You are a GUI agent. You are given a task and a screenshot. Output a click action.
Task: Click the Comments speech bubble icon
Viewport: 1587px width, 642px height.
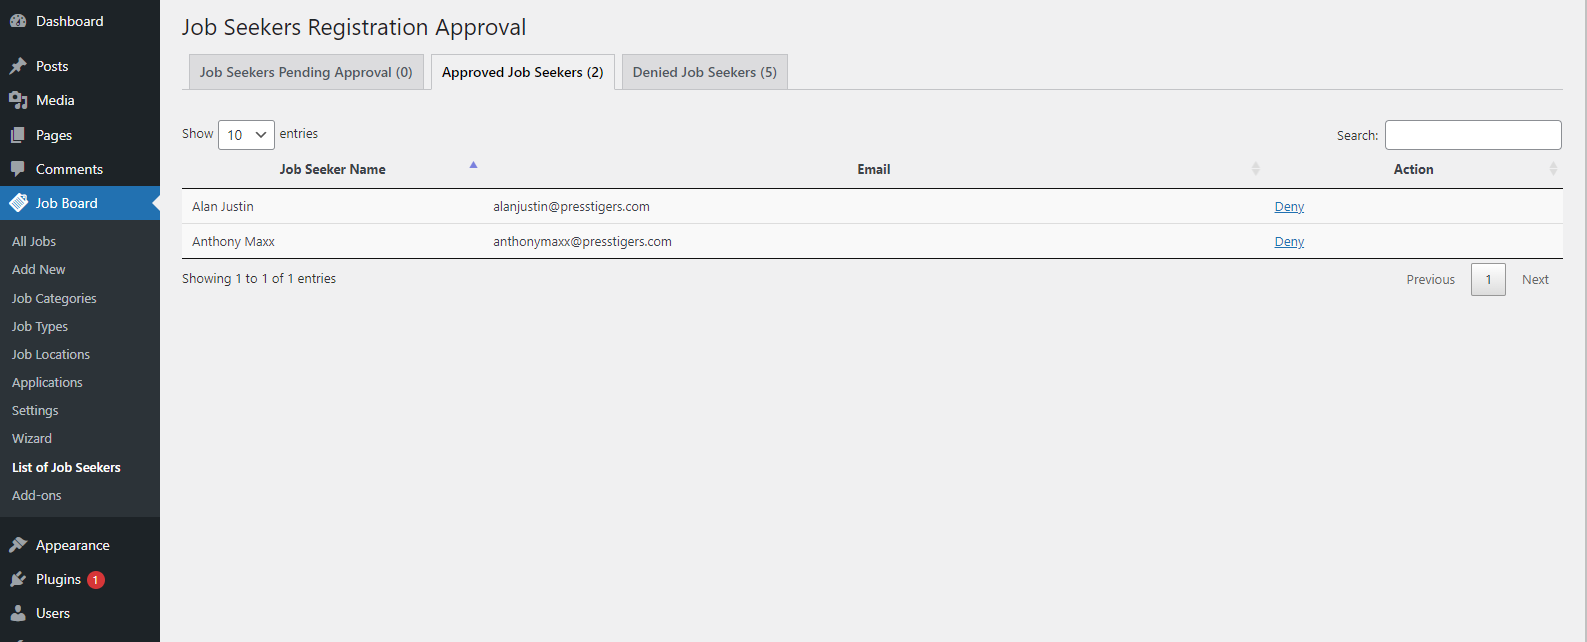(x=18, y=169)
